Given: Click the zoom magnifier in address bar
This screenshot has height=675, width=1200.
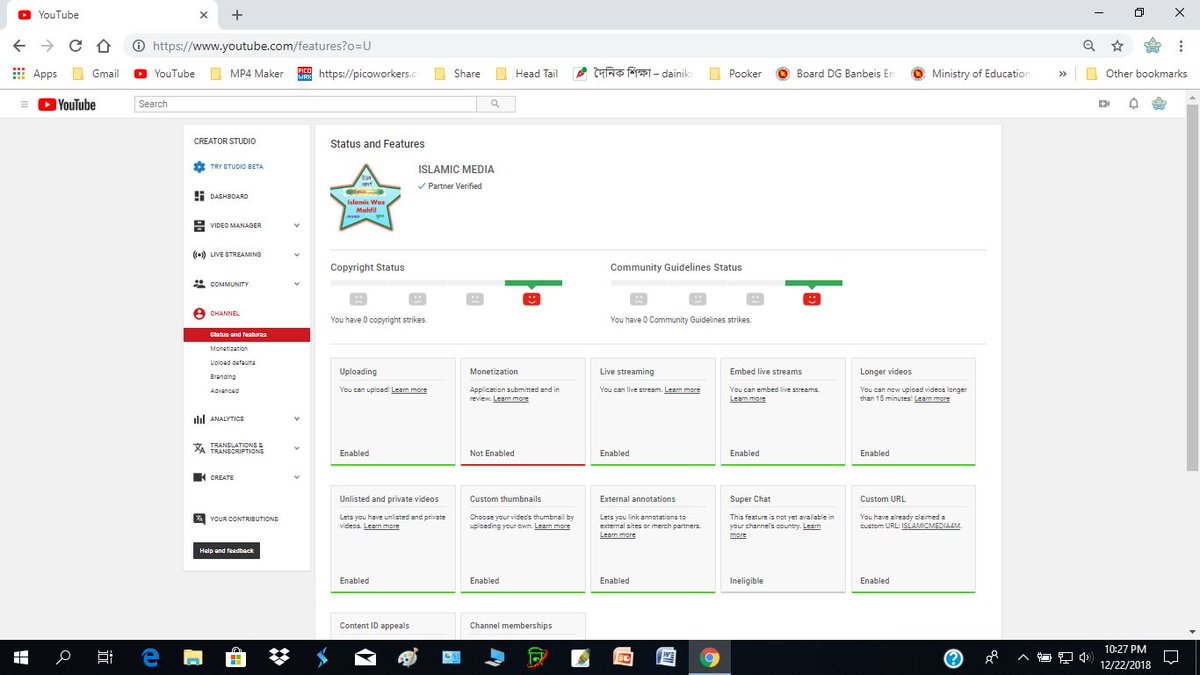Looking at the screenshot, I should click(1089, 46).
